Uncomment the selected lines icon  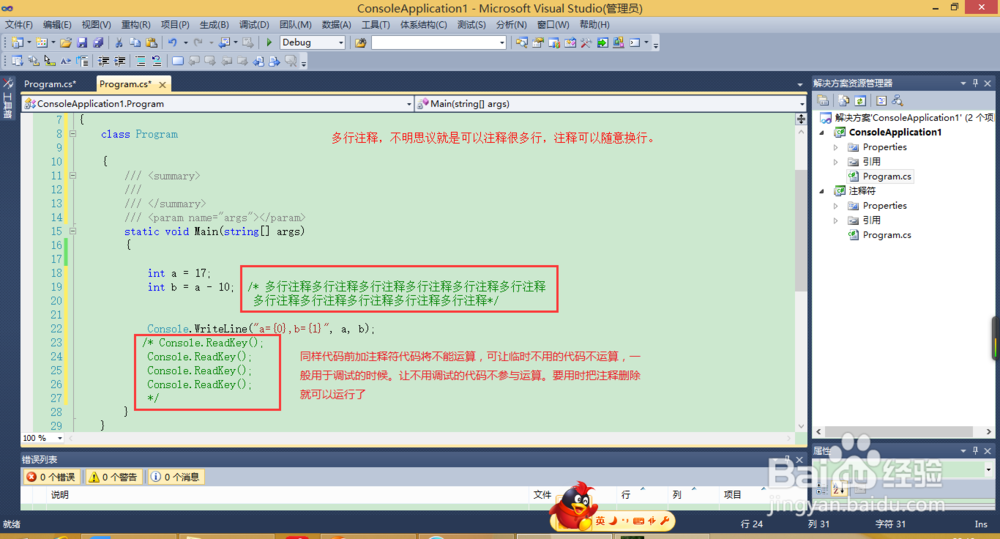[157, 61]
